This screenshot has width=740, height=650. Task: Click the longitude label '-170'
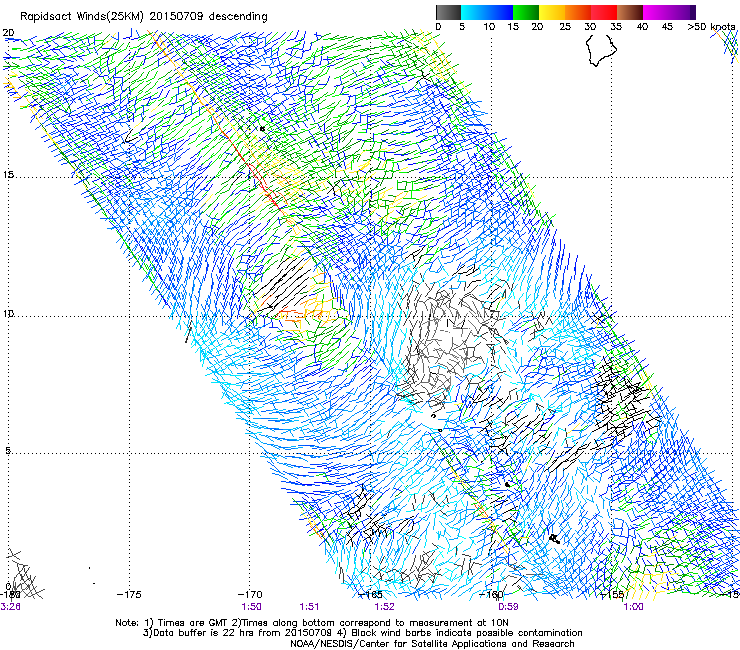pos(250,594)
